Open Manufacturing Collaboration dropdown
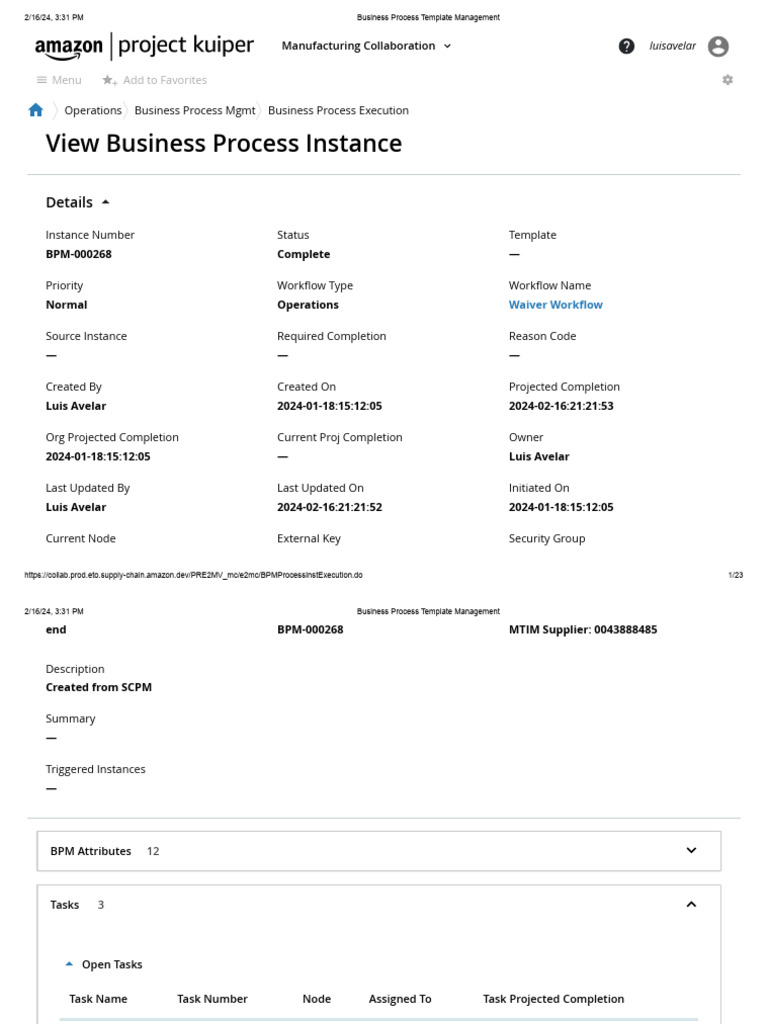The image size is (768, 1024). (366, 46)
